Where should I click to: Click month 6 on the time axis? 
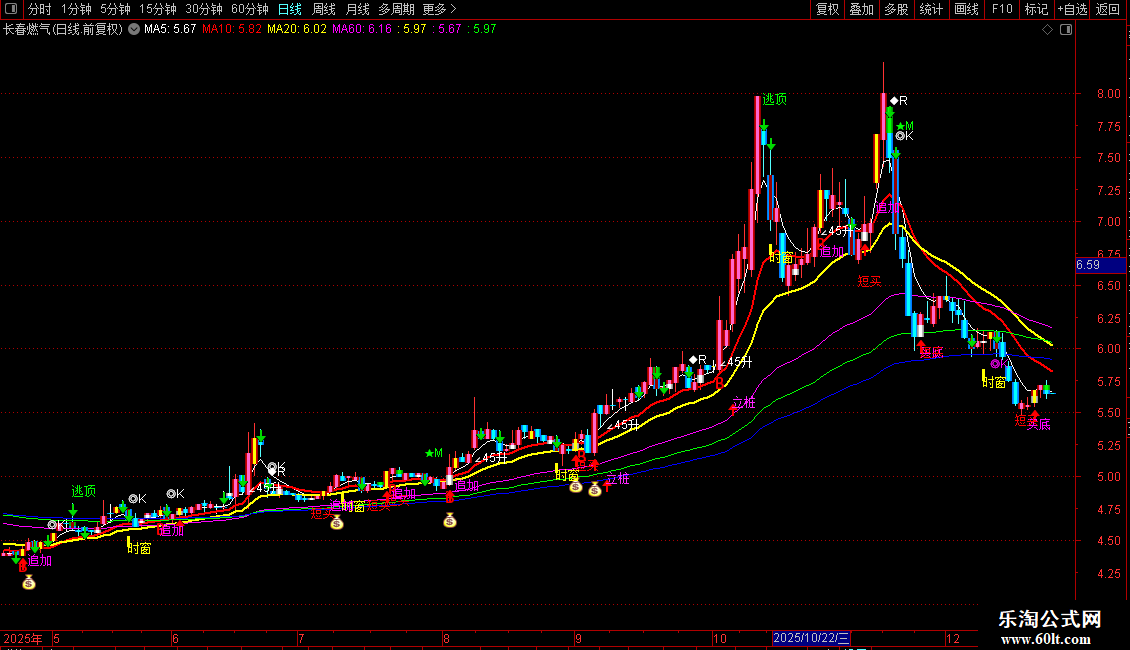point(175,638)
